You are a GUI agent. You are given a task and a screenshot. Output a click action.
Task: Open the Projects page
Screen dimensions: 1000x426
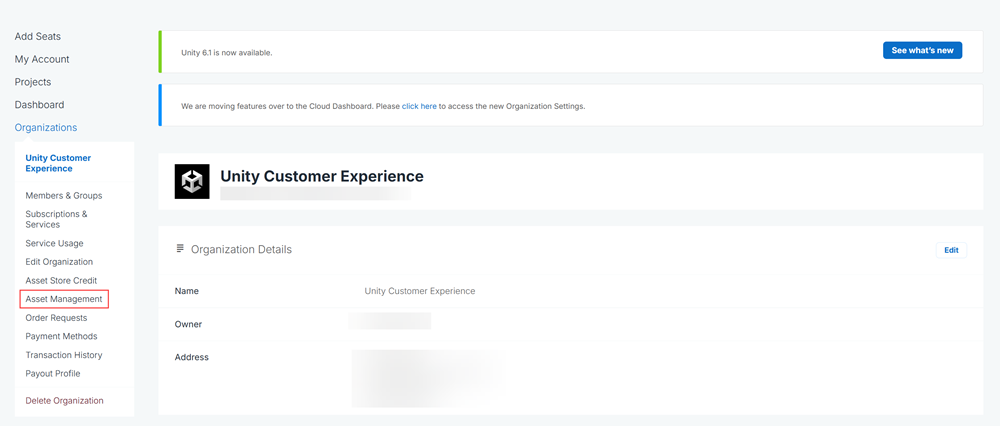(33, 82)
